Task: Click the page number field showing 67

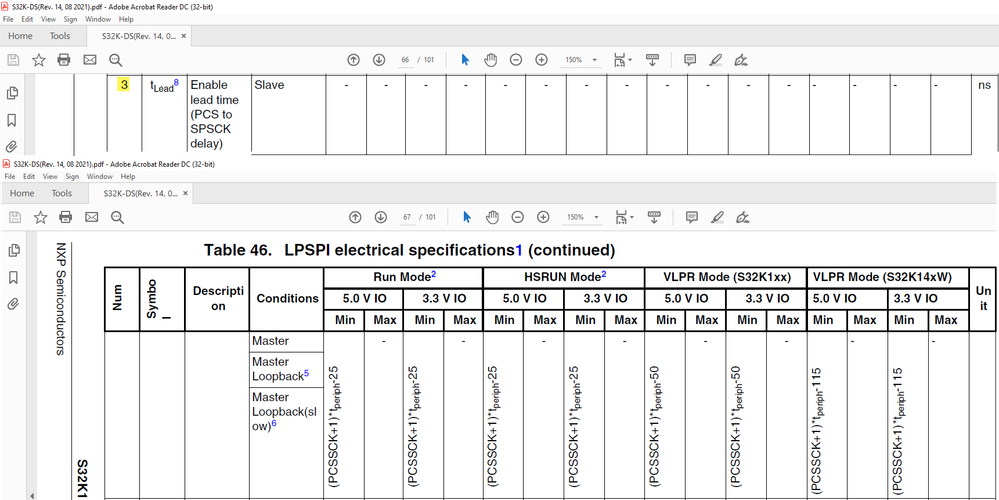Action: point(407,217)
